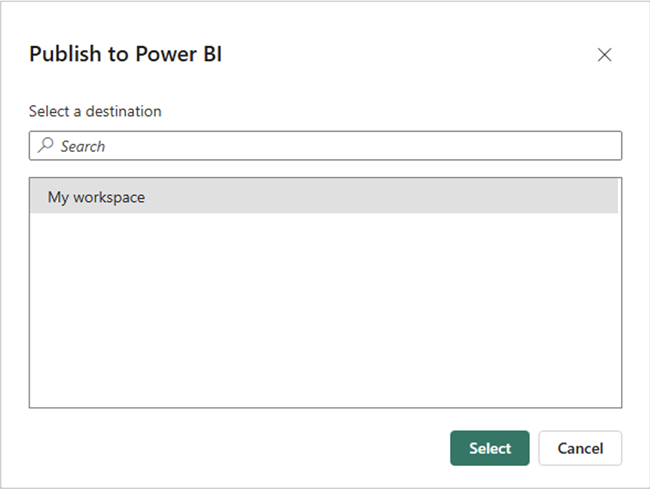Click the magnifying glass search icon
Screen dimensions: 650x489
pos(45,146)
